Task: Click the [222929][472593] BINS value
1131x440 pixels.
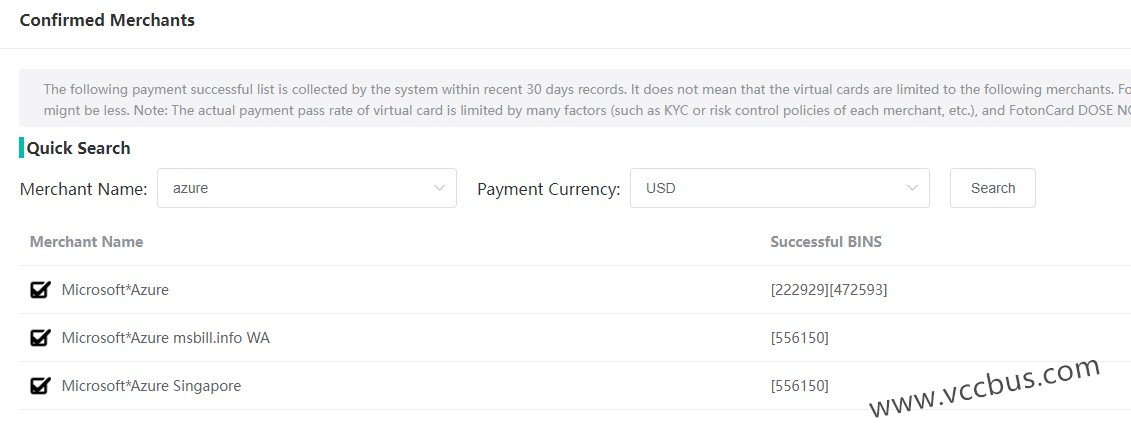Action: click(829, 290)
